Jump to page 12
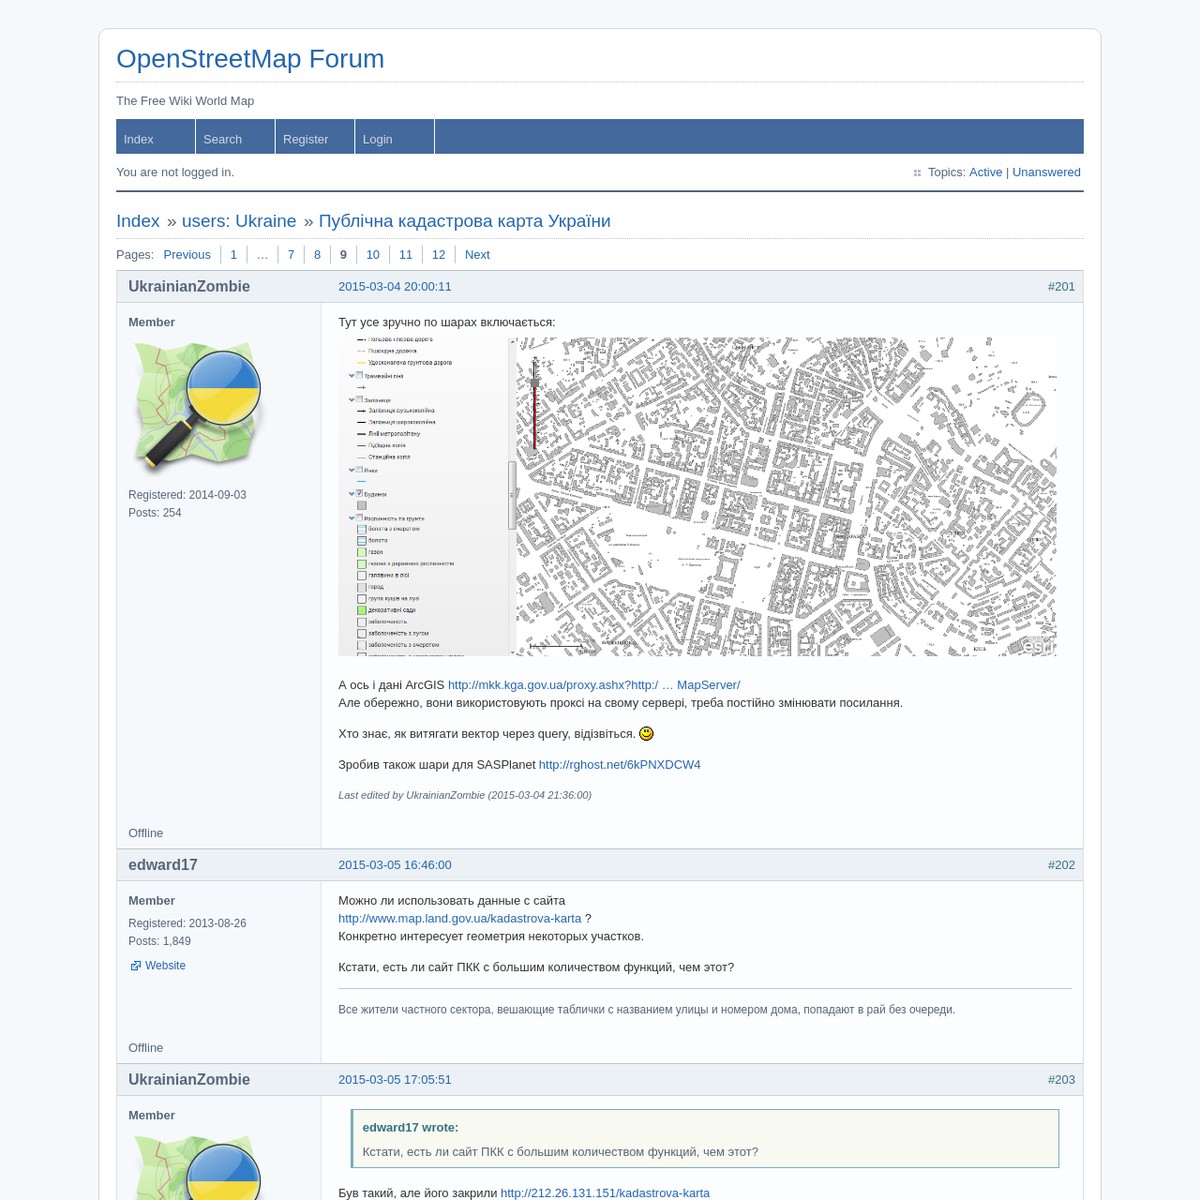This screenshot has height=1200, width=1200. coord(439,255)
